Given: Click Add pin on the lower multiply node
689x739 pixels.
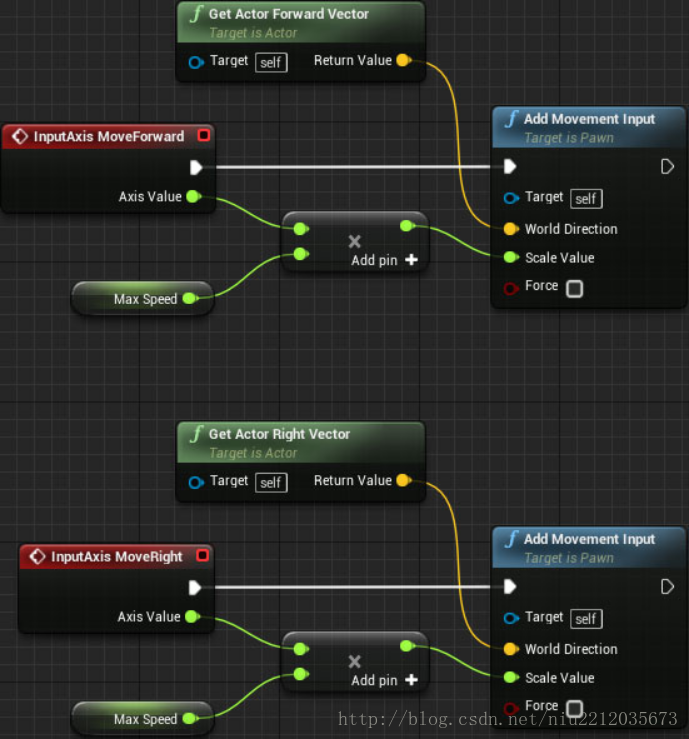Looking at the screenshot, I should [x=385, y=680].
